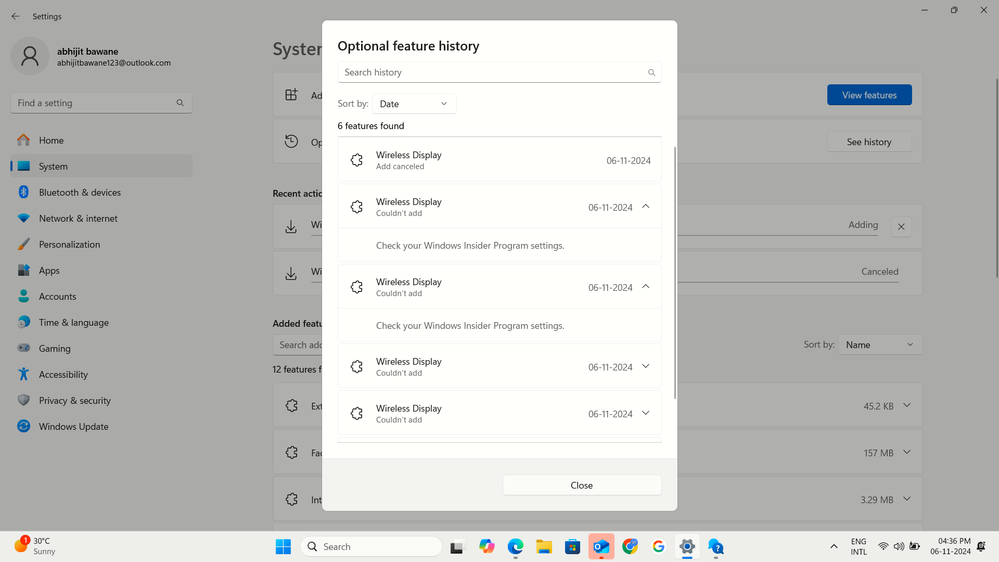Open Sort by Name dropdown in added features
Viewport: 999px width, 562px height.
(880, 345)
